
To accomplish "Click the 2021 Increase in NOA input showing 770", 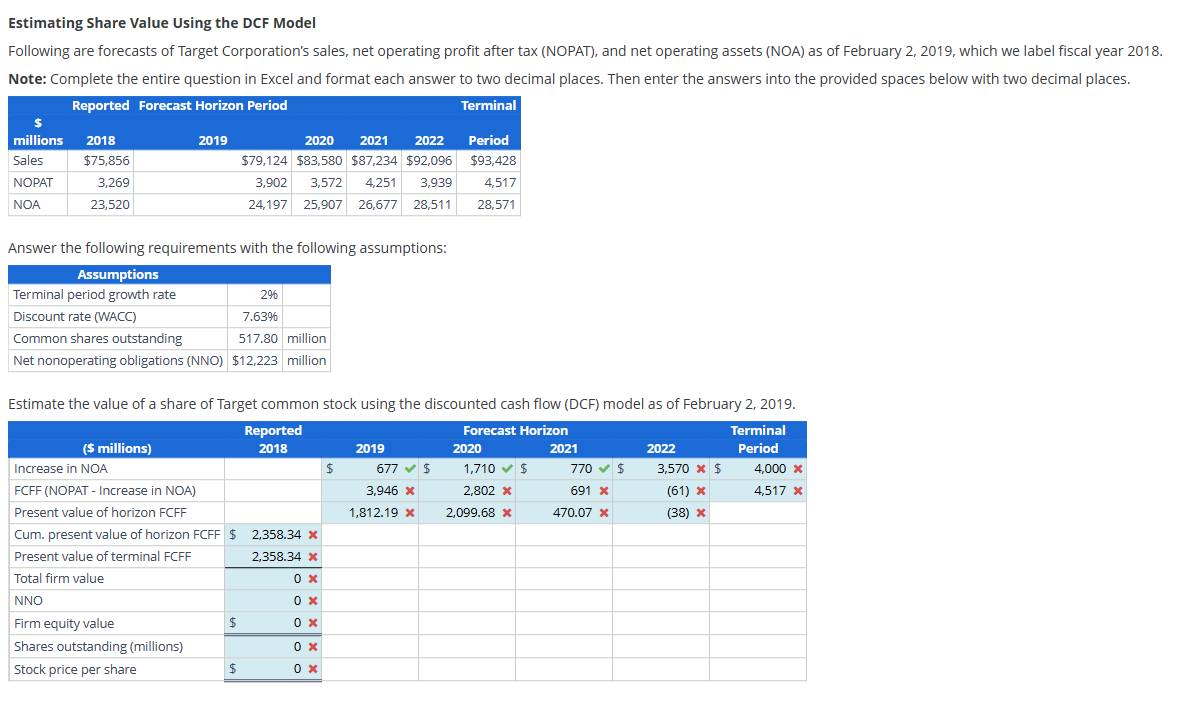I will pyautogui.click(x=564, y=469).
